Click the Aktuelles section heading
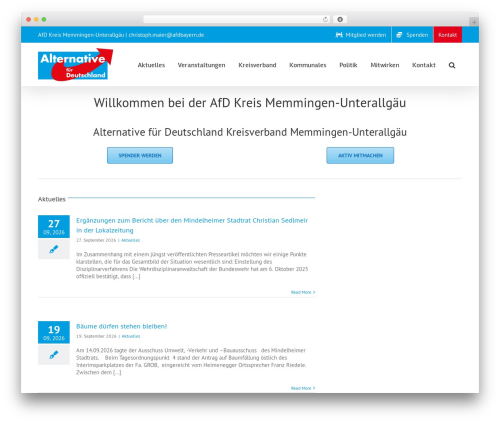Image resolution: width=500 pixels, height=423 pixels. click(52, 199)
